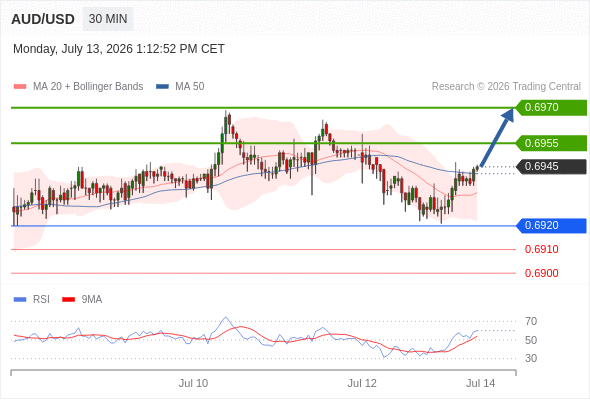
Task: Click the MA 20 Bollinger Bands legend swatch
Action: tap(20, 87)
